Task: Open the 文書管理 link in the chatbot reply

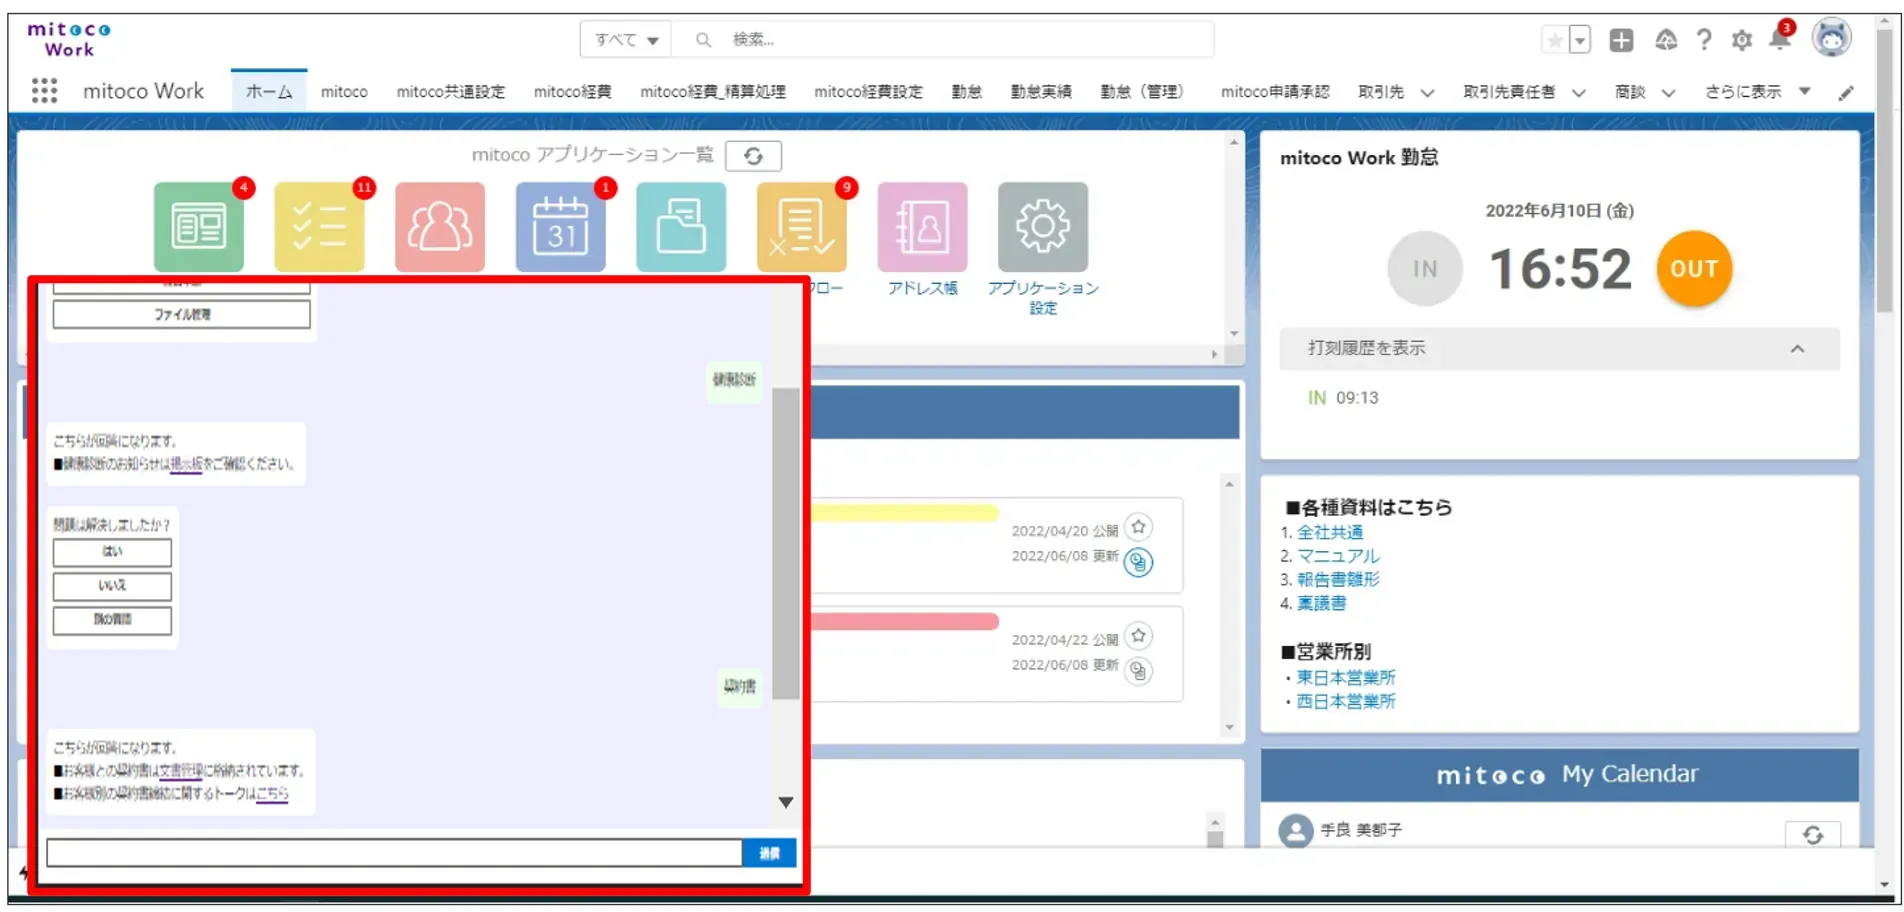Action: pyautogui.click(x=182, y=771)
